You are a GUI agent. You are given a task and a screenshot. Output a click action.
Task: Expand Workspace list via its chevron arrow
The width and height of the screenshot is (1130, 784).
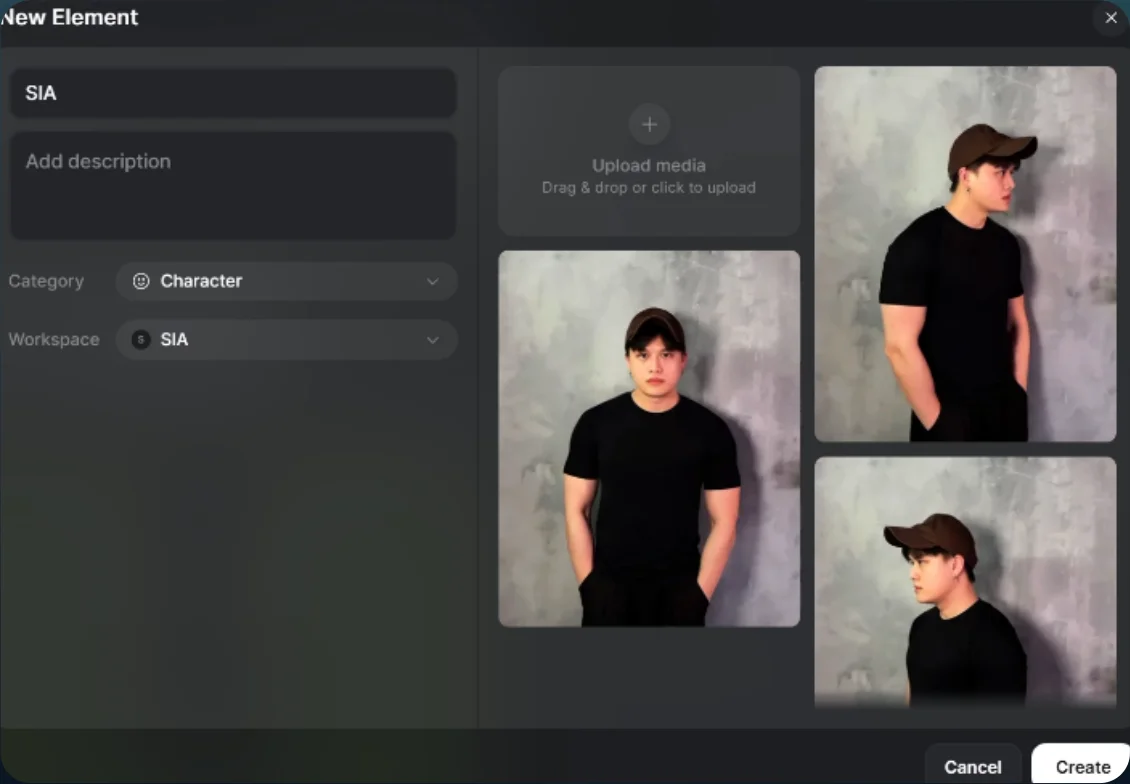tap(432, 340)
